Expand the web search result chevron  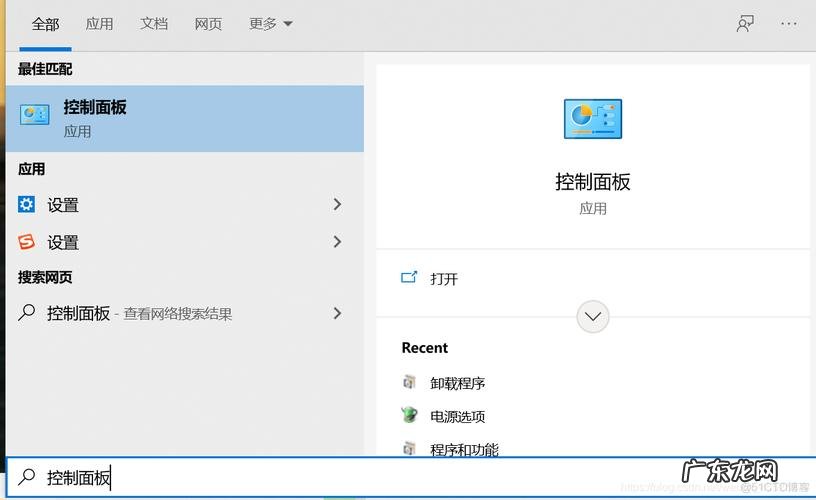click(337, 313)
